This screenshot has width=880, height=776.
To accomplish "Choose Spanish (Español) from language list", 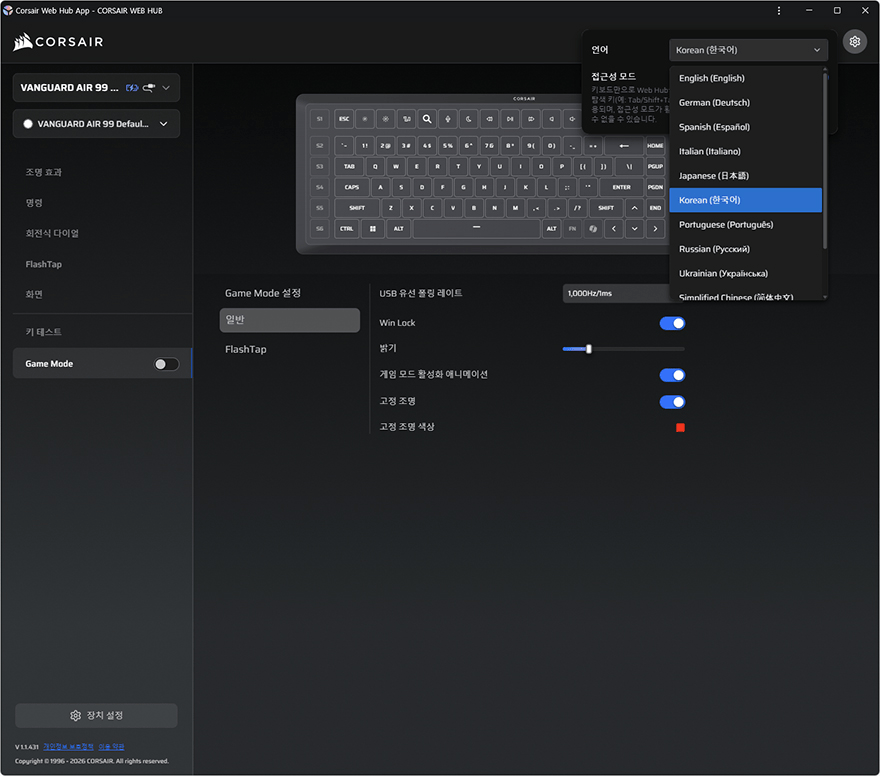I will point(745,127).
